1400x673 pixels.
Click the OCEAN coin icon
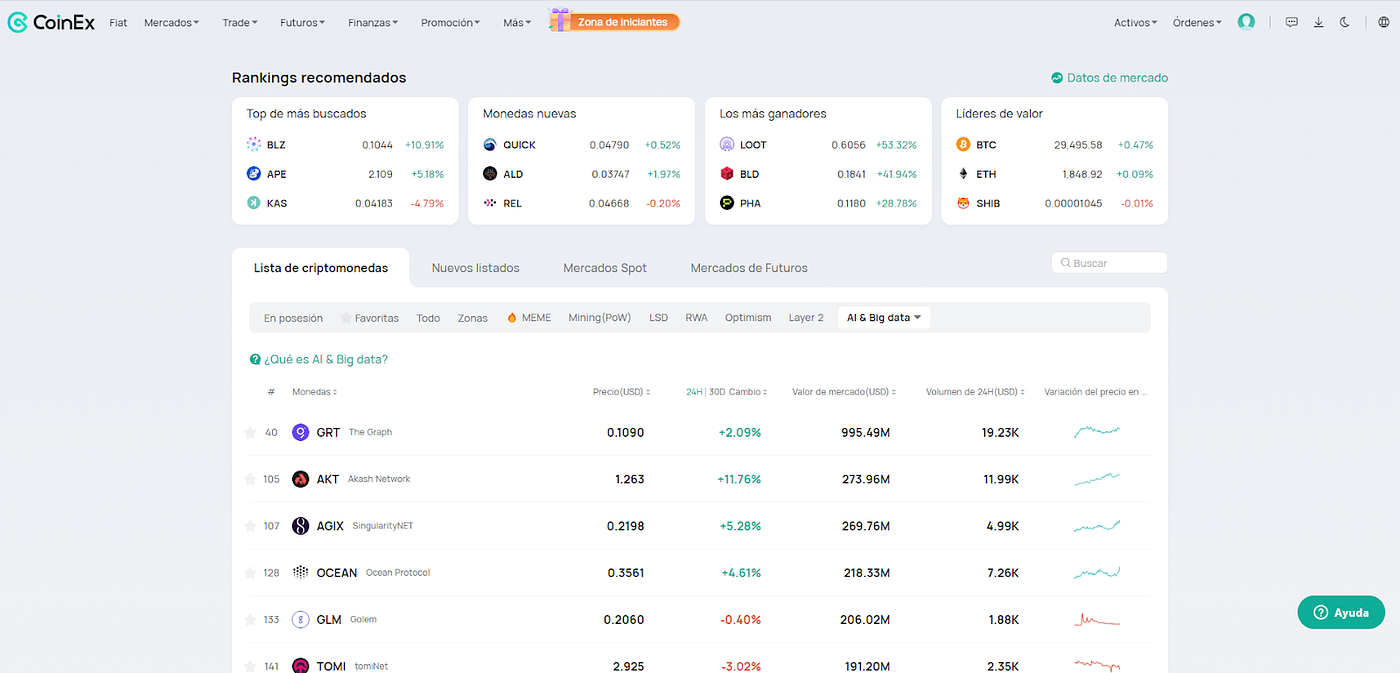point(300,572)
